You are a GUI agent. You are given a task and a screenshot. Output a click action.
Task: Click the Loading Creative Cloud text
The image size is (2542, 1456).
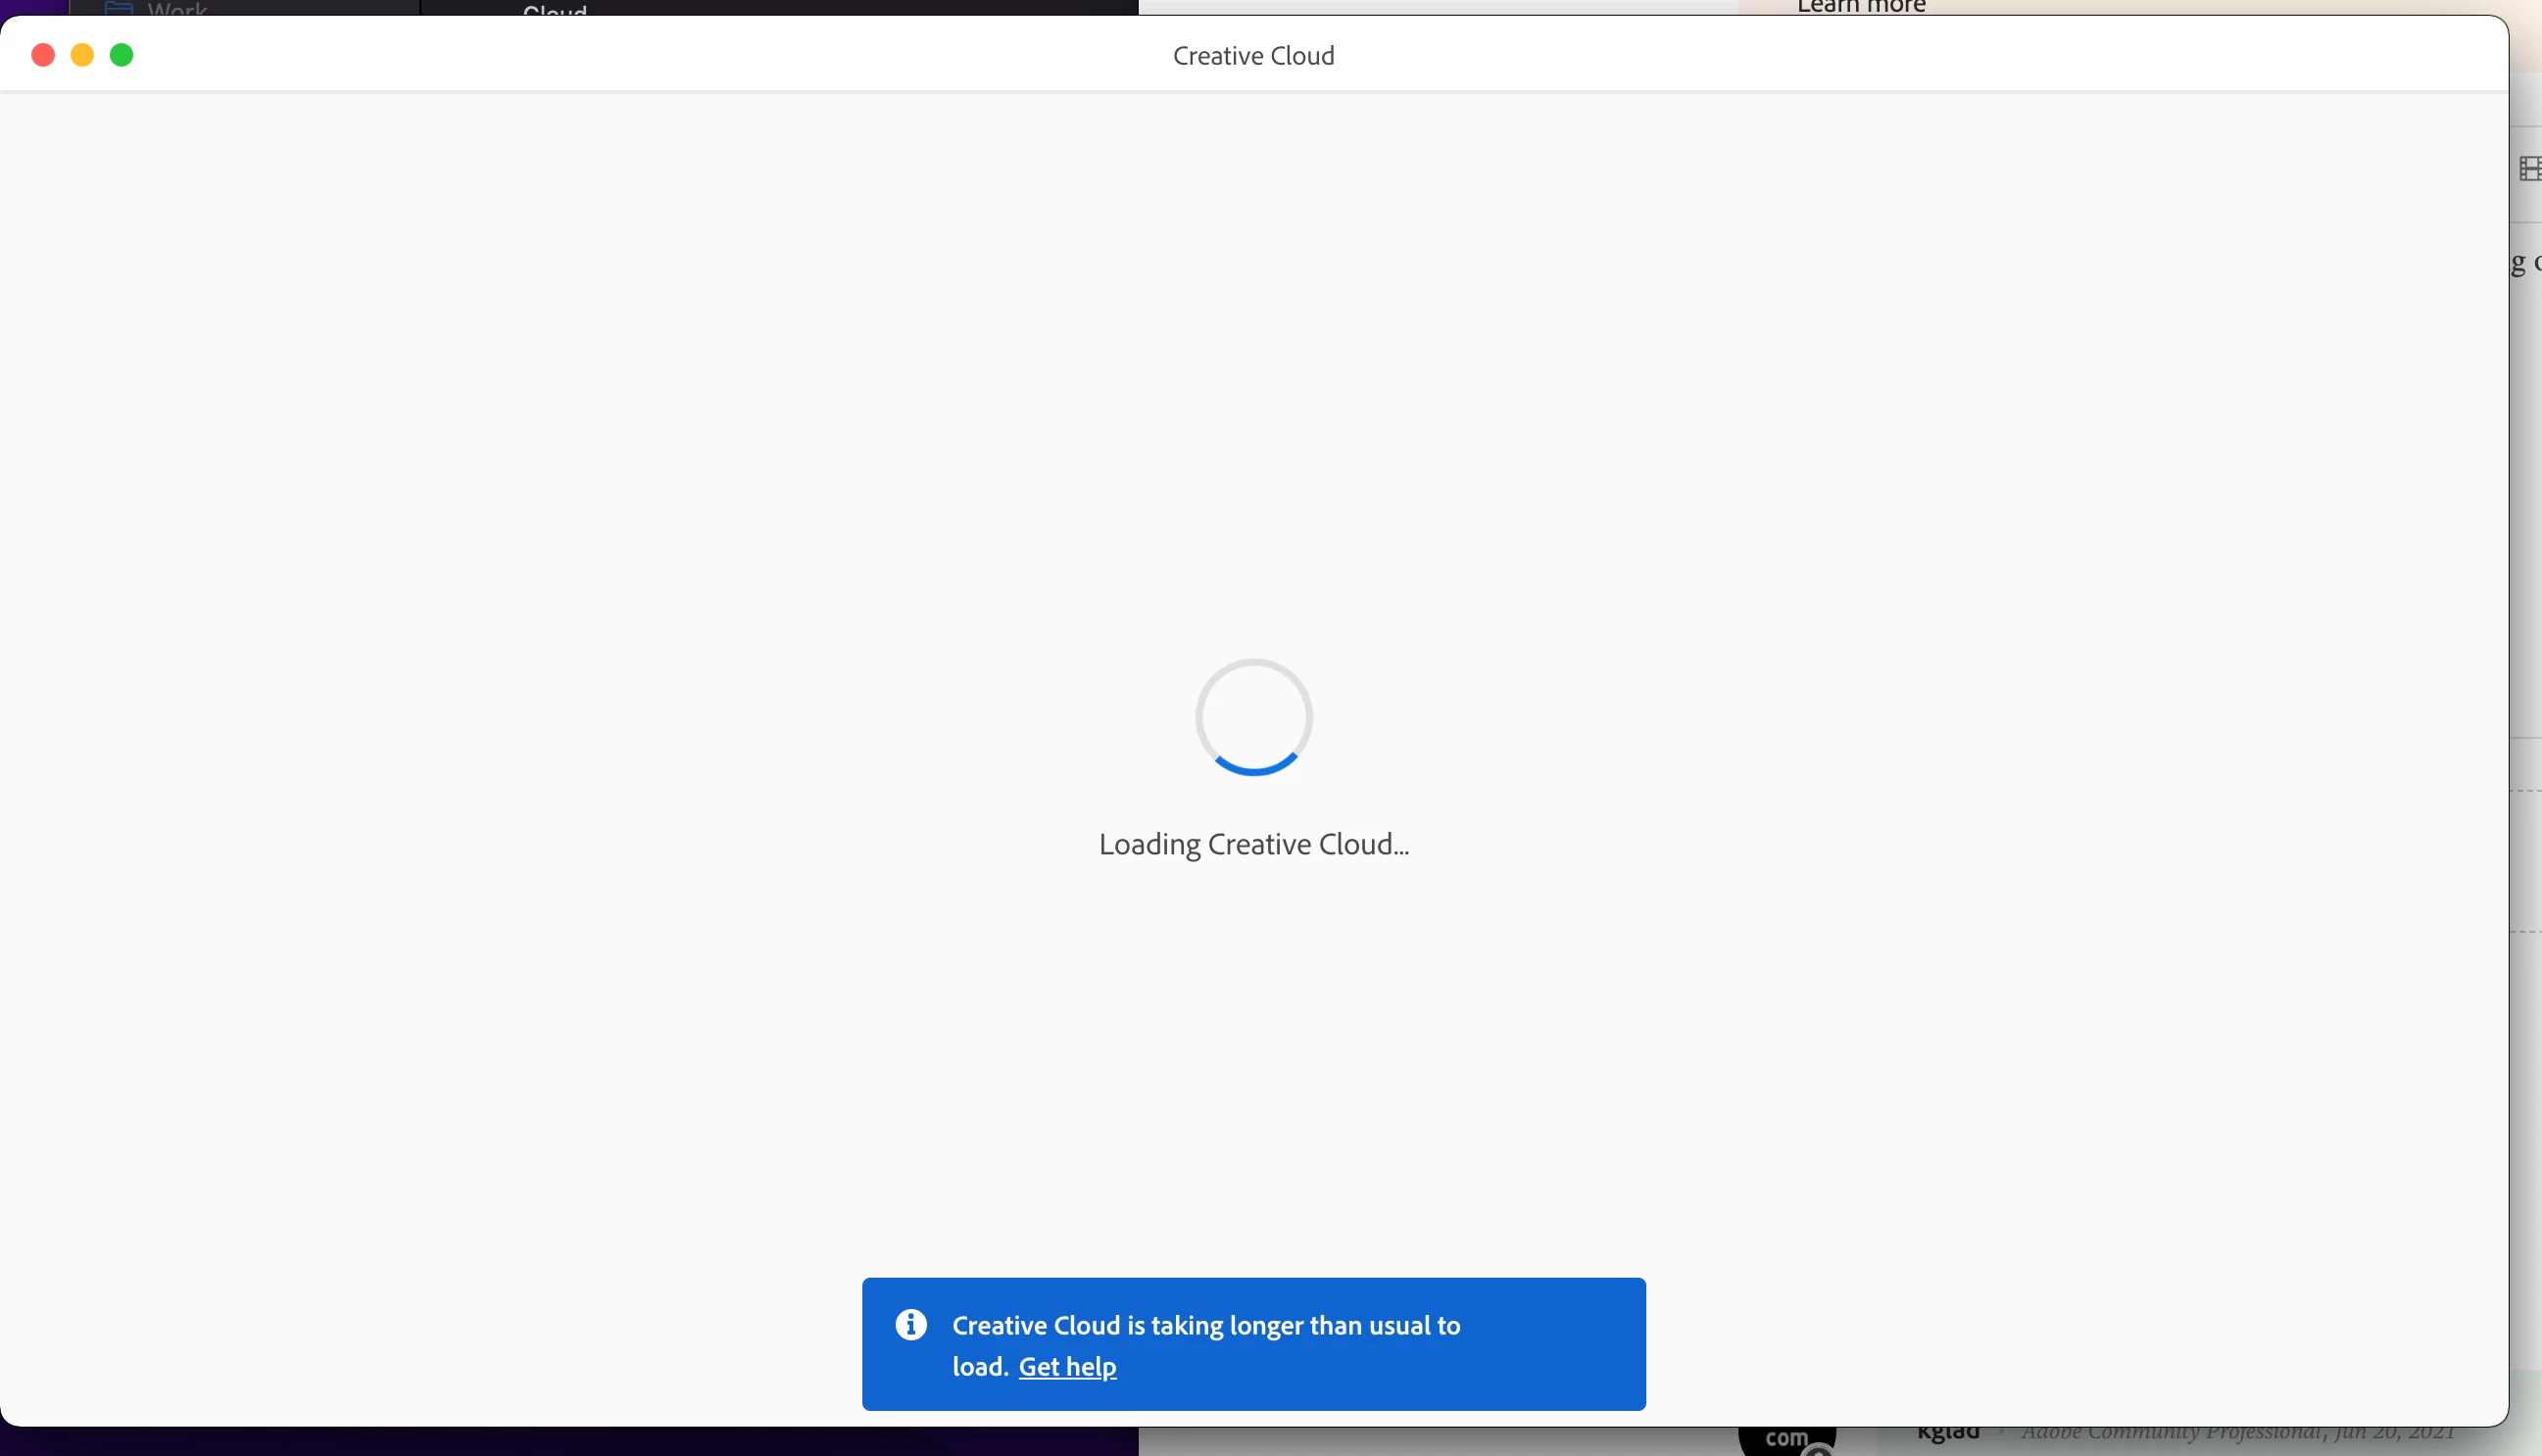1253,844
